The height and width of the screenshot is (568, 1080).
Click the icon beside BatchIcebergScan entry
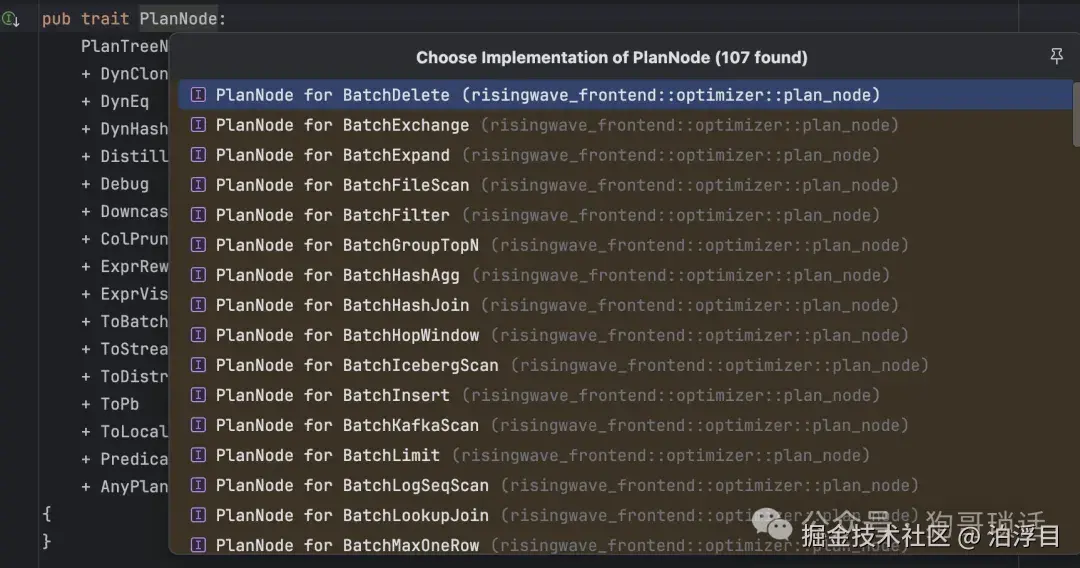click(x=198, y=365)
